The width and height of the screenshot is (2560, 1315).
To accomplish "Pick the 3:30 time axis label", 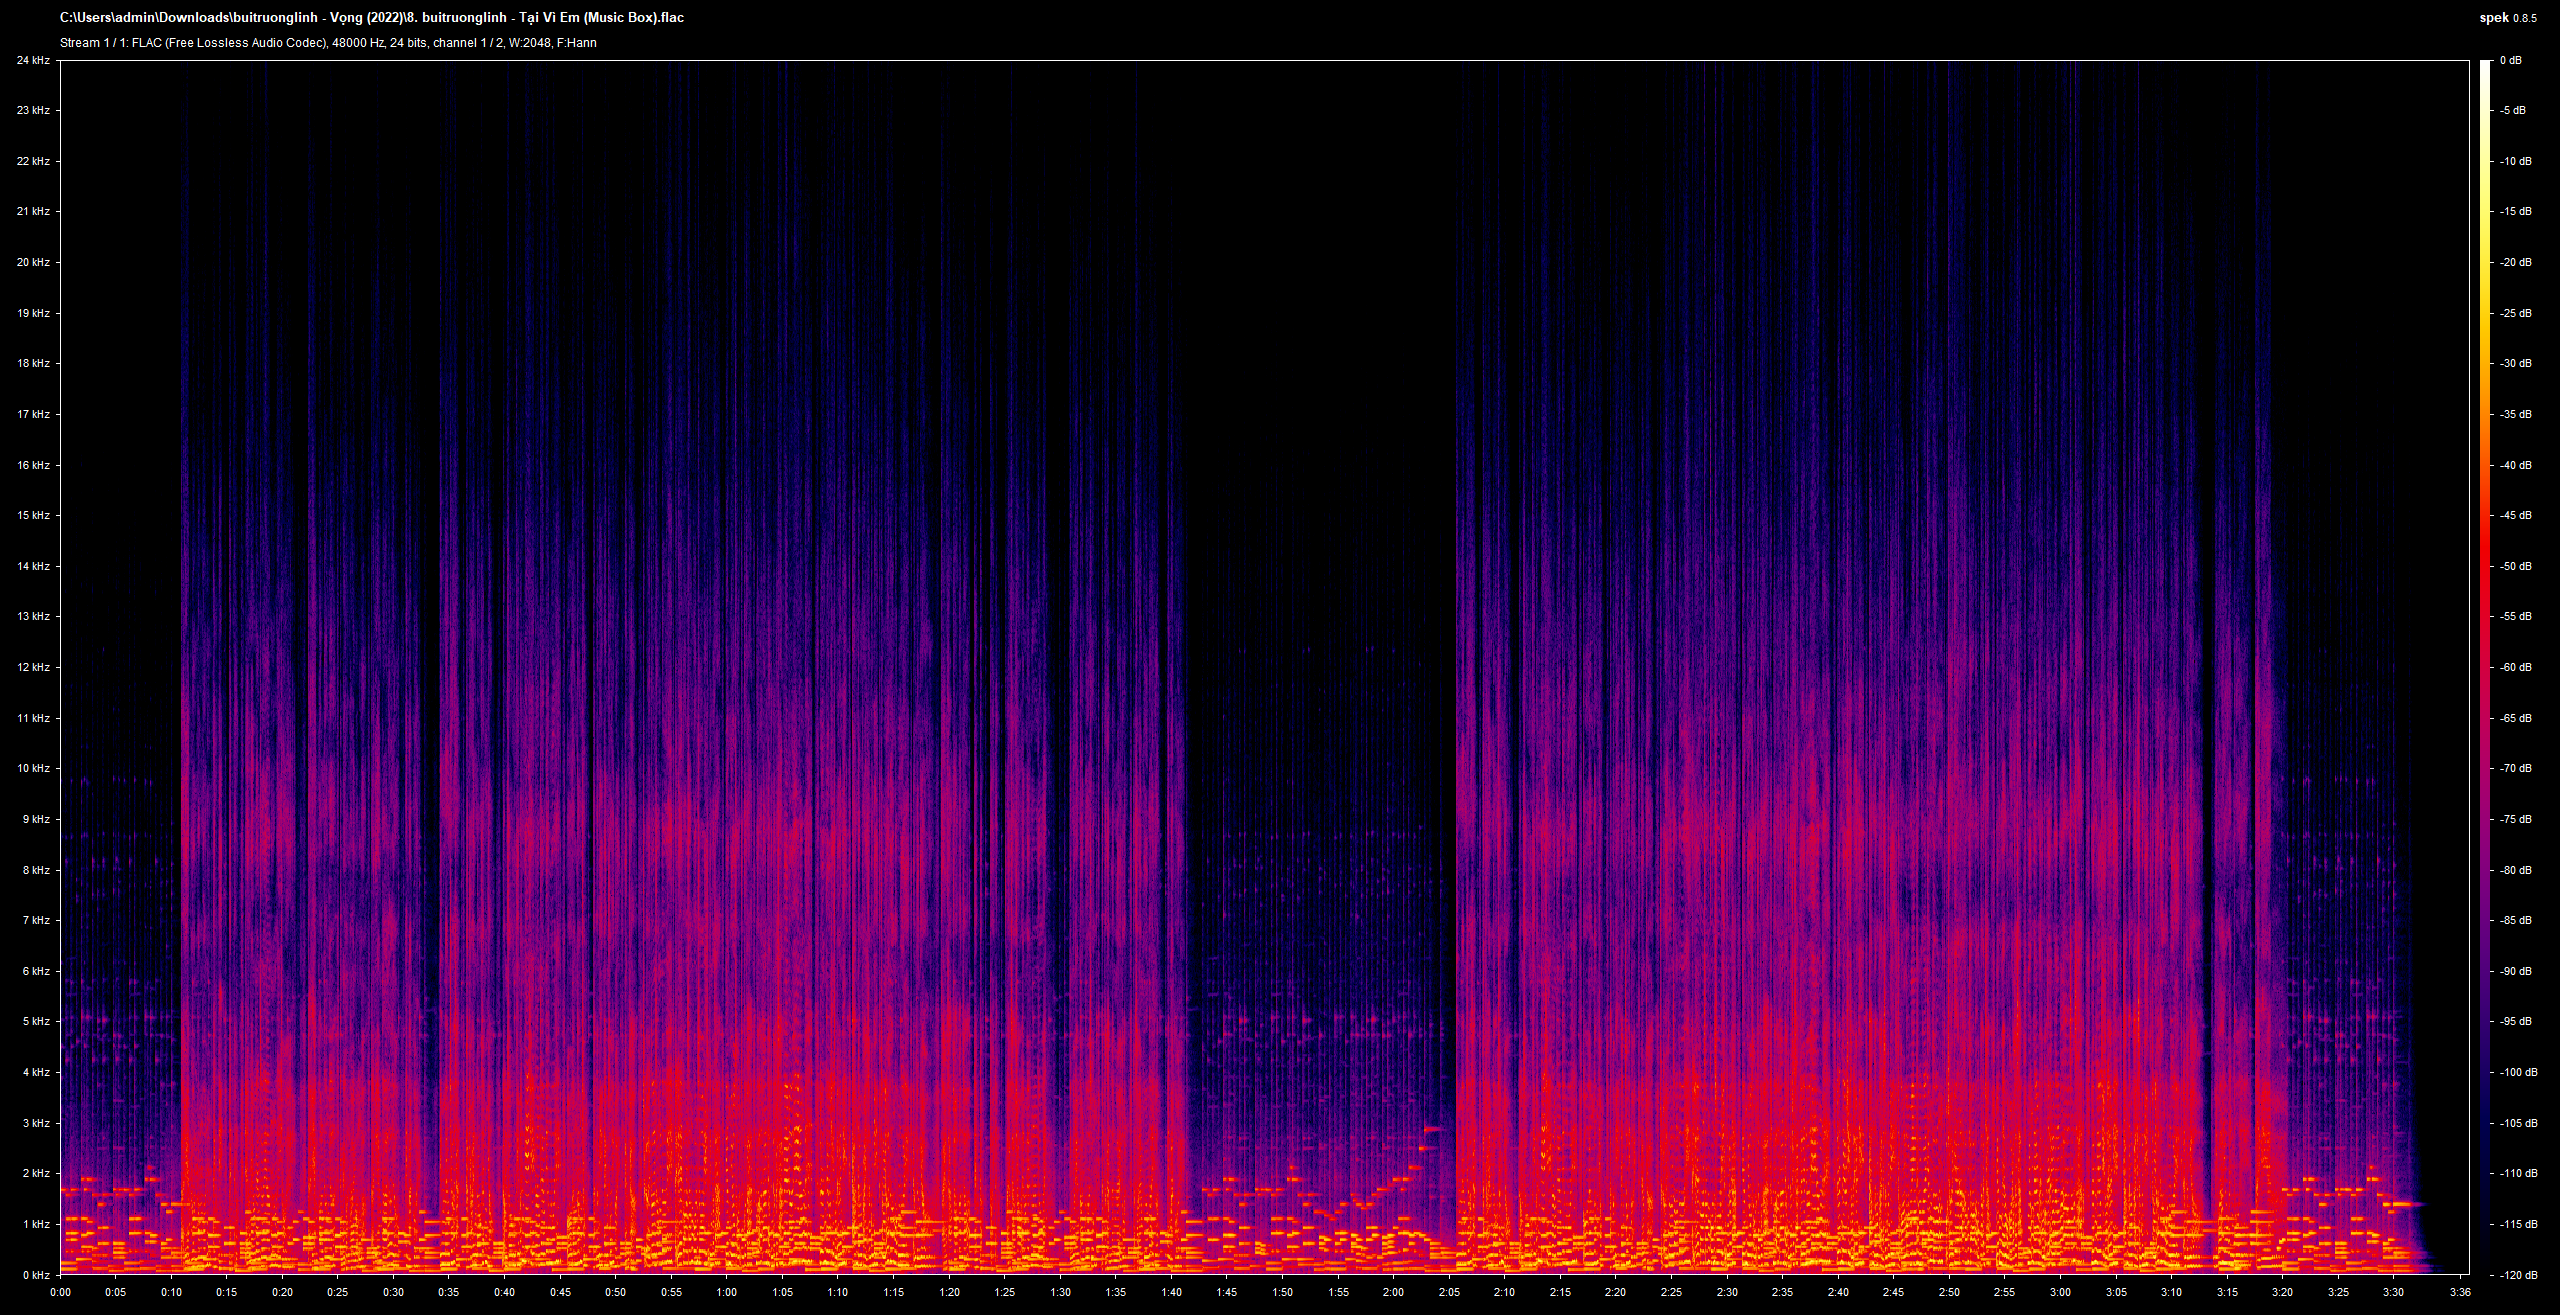I will 2393,1292.
